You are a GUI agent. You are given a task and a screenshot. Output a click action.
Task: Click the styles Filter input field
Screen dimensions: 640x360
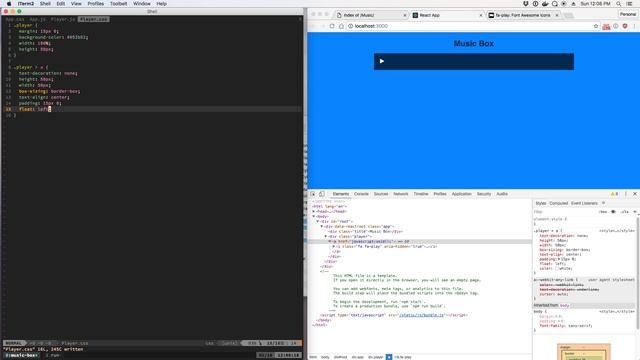click(565, 212)
